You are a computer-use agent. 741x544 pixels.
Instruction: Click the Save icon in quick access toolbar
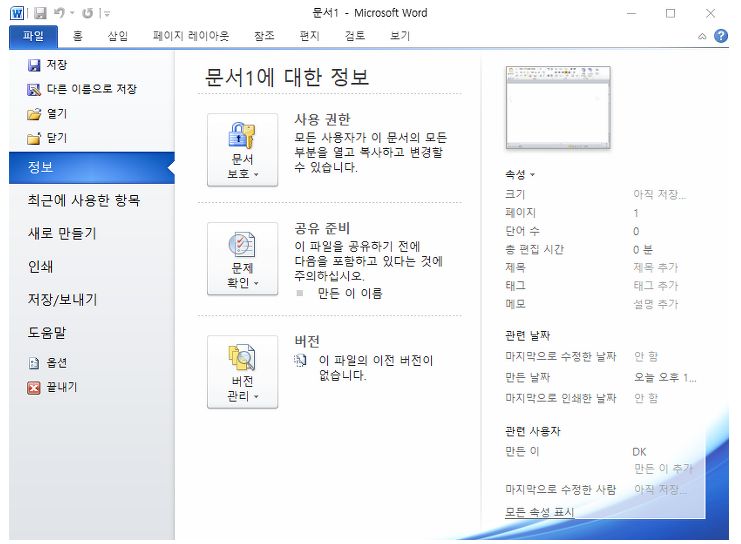[x=41, y=13]
